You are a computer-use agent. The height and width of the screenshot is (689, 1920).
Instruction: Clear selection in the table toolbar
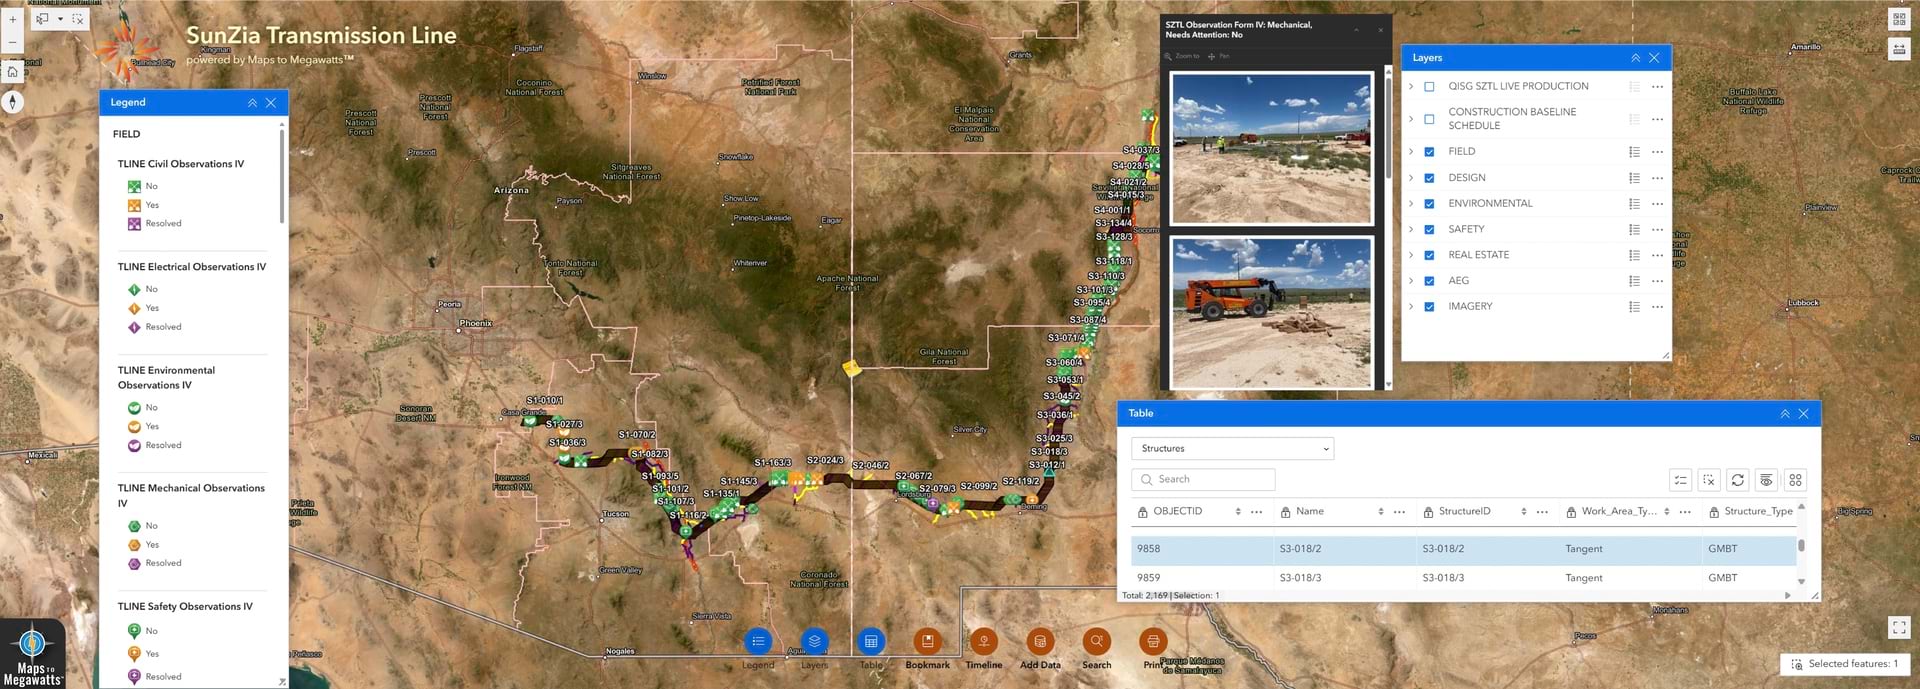coord(1709,480)
